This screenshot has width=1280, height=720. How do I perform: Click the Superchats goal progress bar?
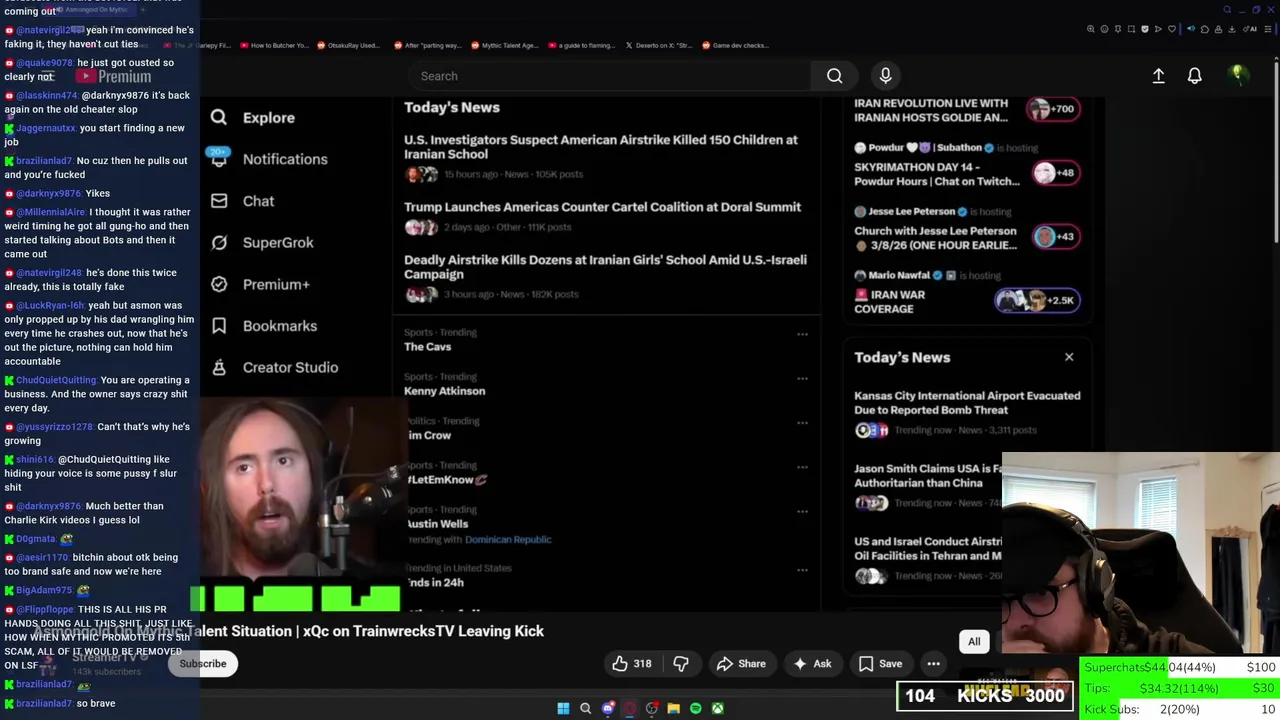click(1179, 667)
